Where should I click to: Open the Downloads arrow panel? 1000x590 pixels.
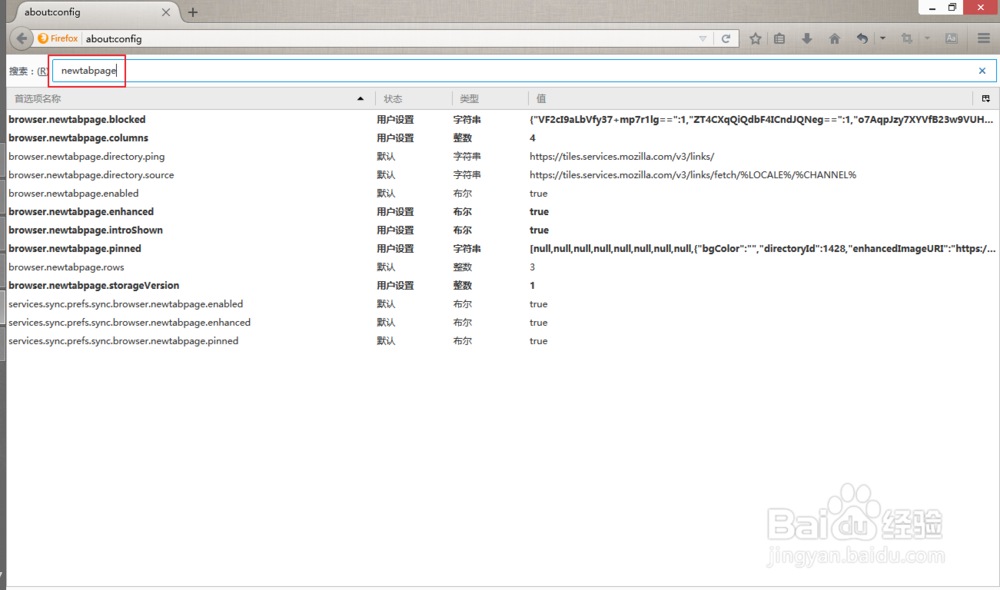click(x=807, y=38)
